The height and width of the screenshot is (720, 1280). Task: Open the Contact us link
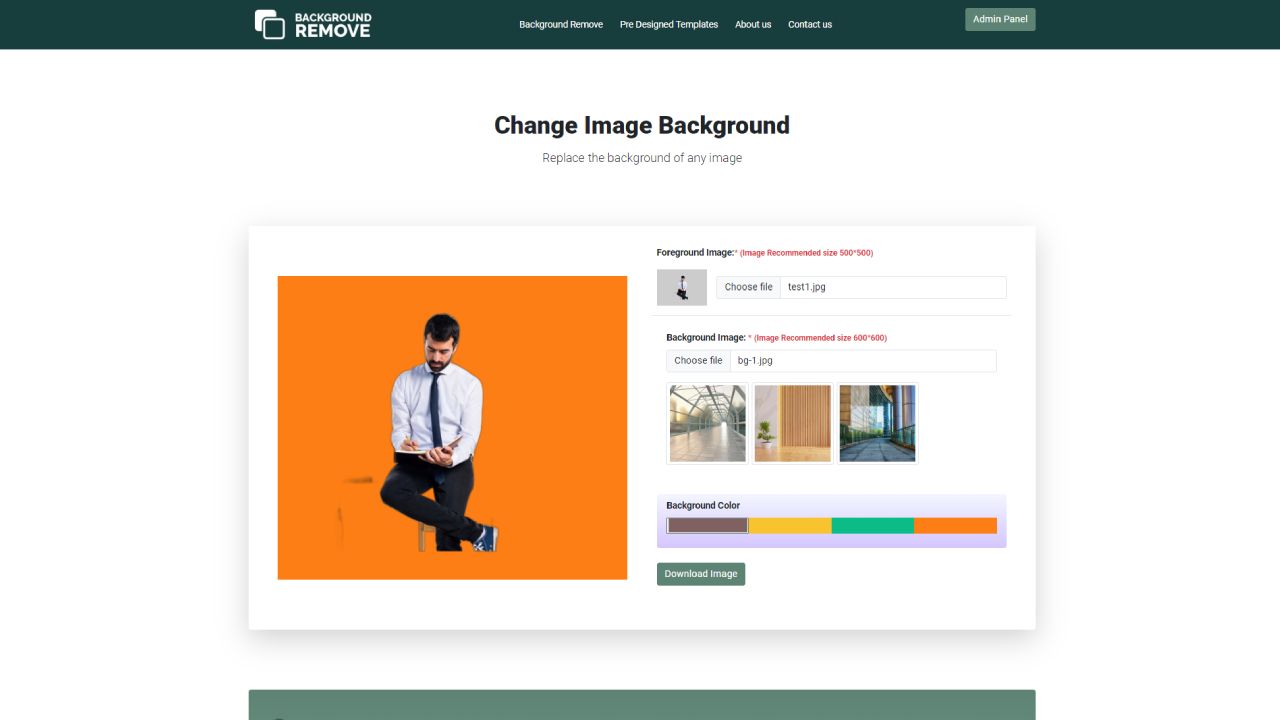(x=809, y=24)
